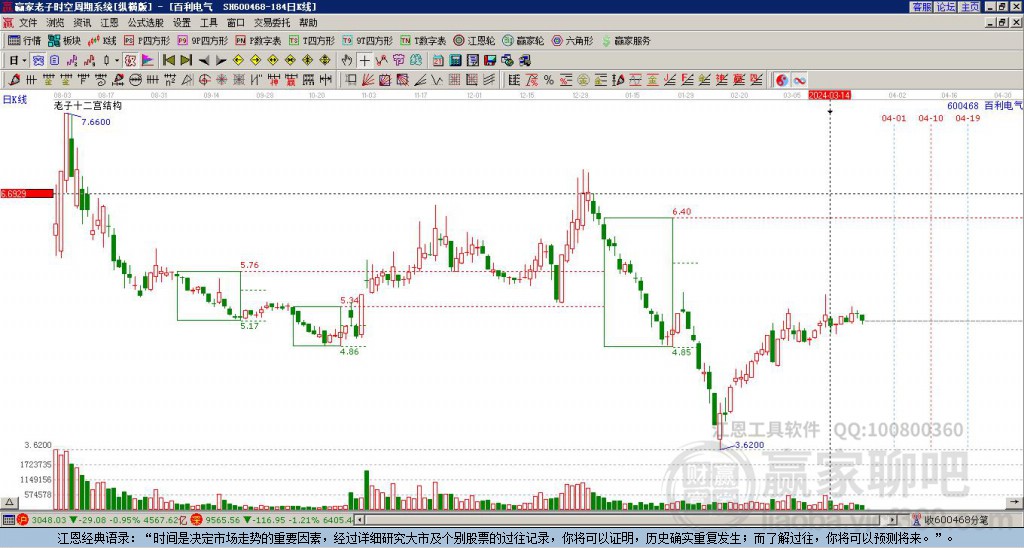This screenshot has height=548, width=1024.
Task: Open the 行情 quotes view
Action: point(24,40)
